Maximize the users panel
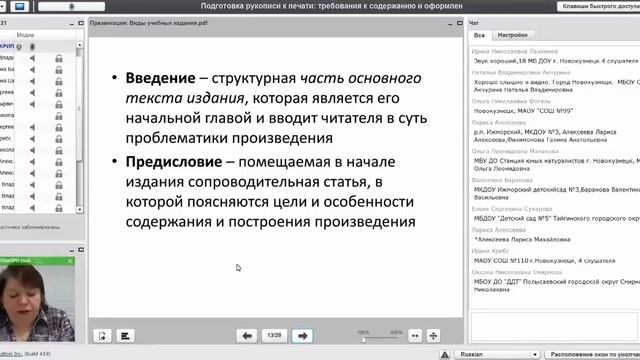 (x=81, y=23)
